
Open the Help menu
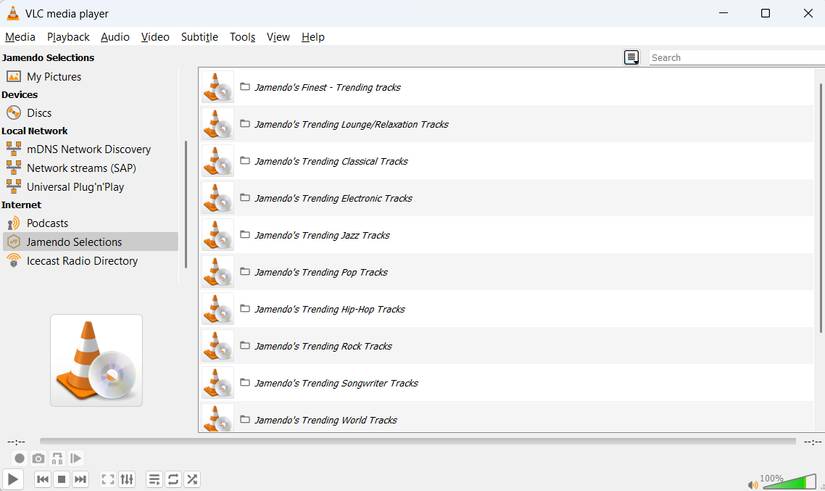pyautogui.click(x=313, y=37)
